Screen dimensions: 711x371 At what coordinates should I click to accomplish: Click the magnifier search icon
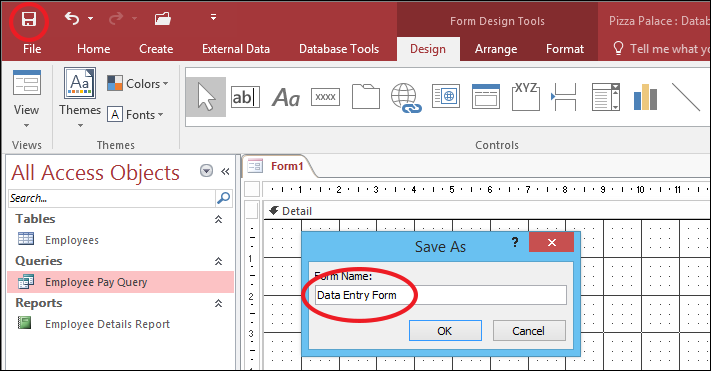point(224,198)
